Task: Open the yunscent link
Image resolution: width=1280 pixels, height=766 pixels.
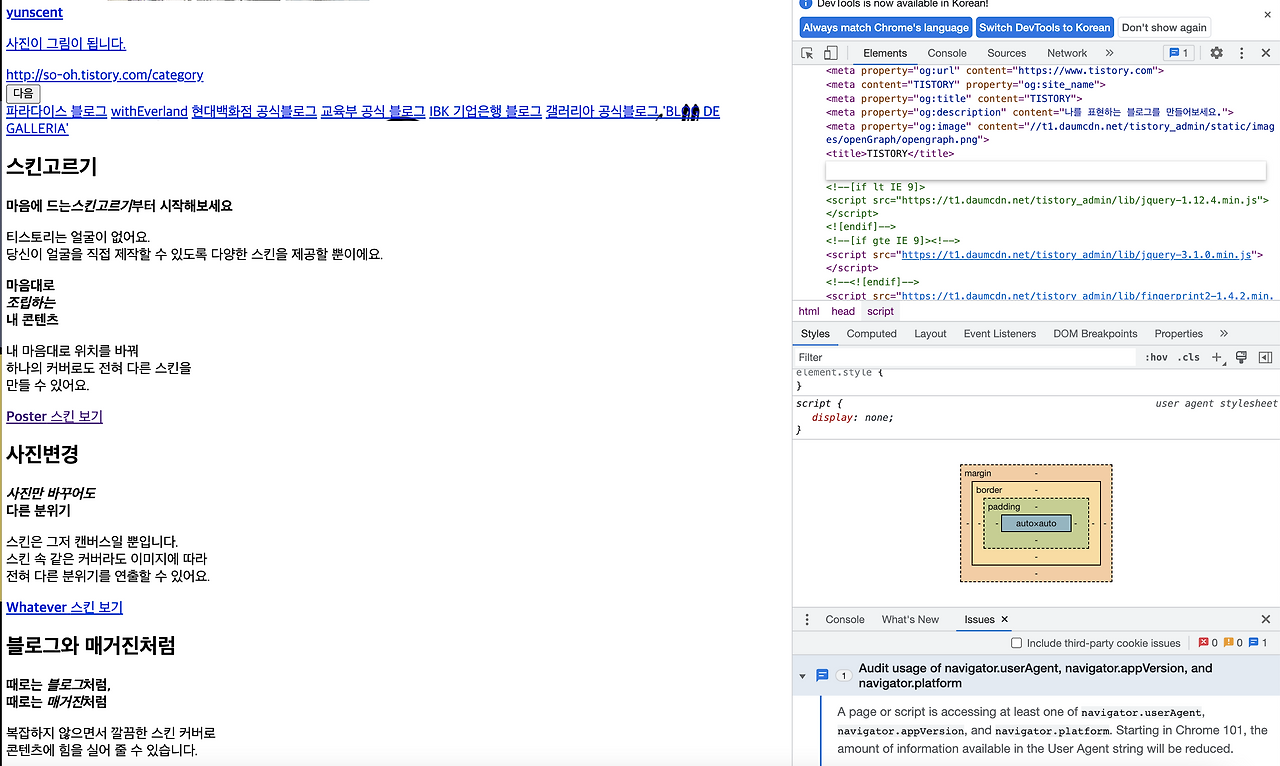Action: [34, 13]
